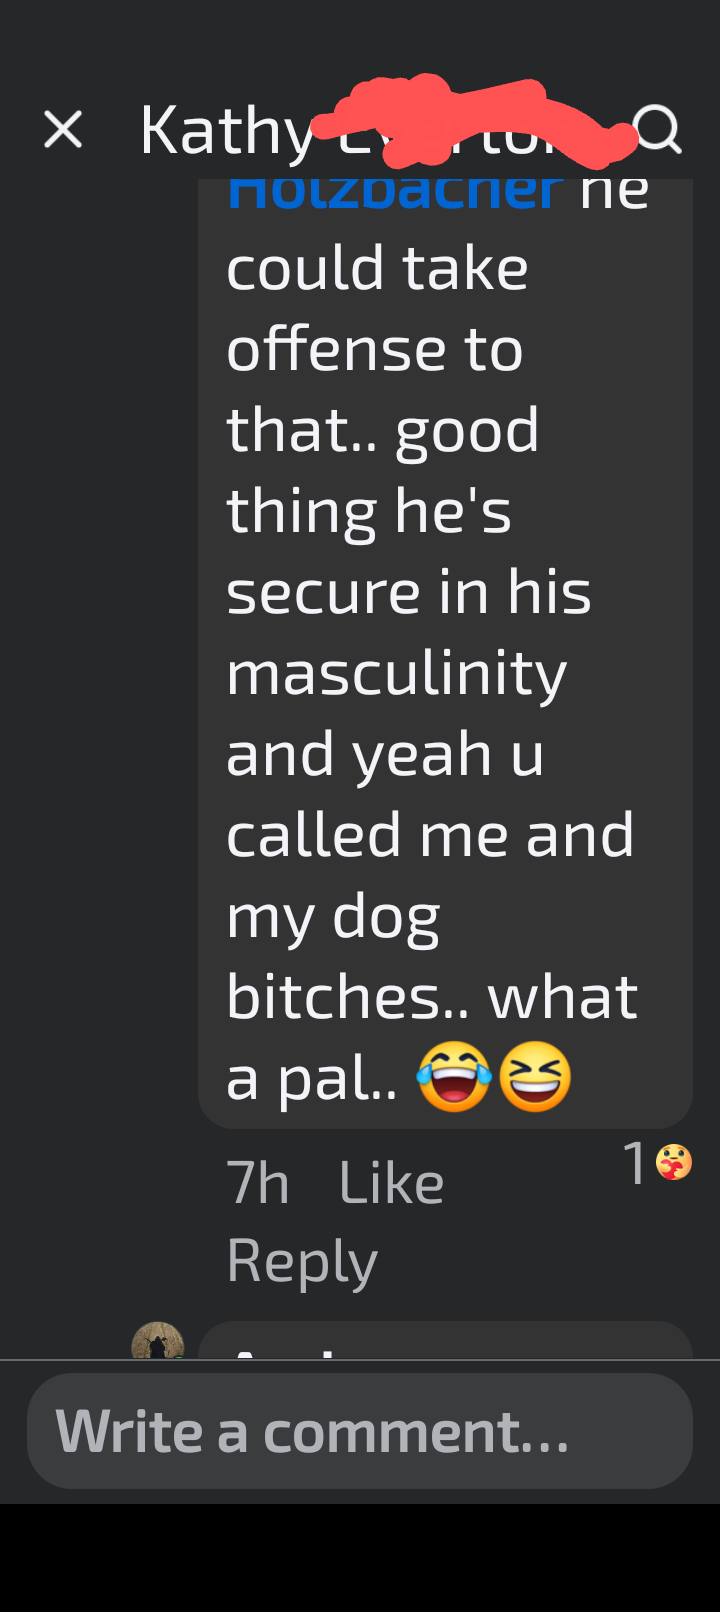
Task: Tap the red-scribbled surname in the header
Action: tap(470, 121)
